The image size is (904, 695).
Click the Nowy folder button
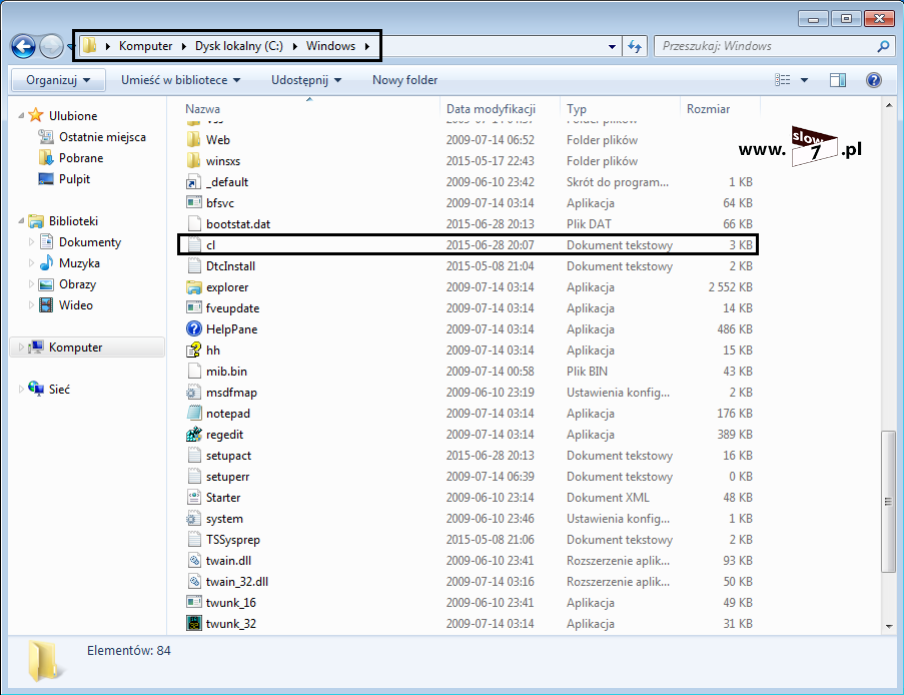(405, 80)
